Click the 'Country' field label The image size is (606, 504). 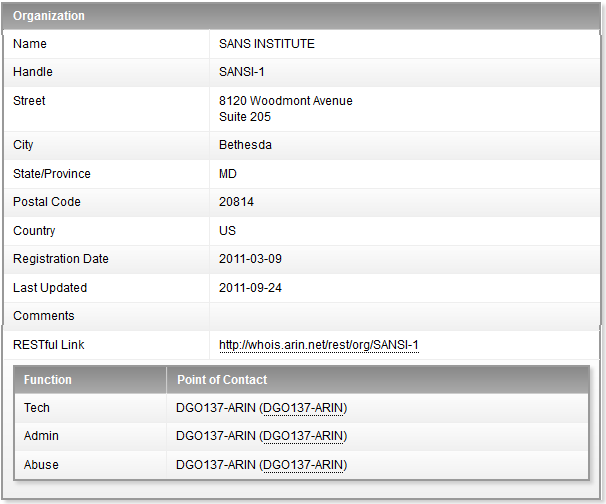tap(34, 231)
